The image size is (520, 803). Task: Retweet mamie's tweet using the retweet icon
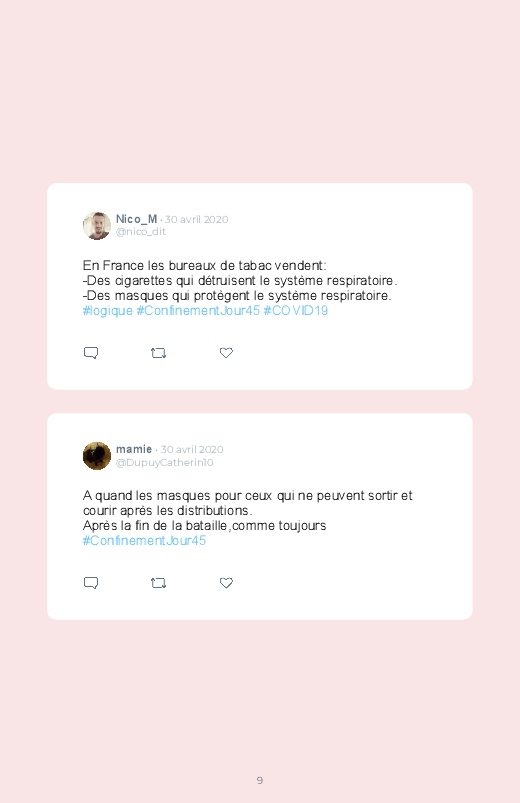(x=158, y=583)
